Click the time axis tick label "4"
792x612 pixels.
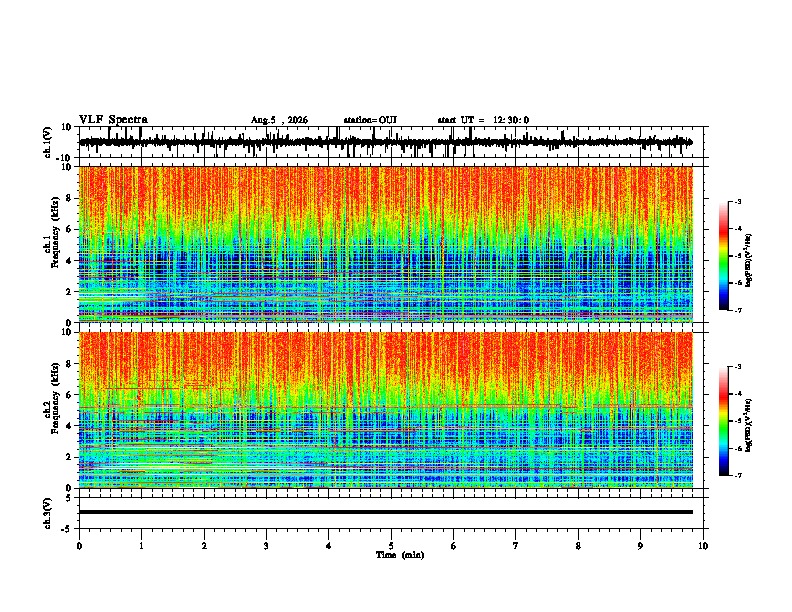329,546
